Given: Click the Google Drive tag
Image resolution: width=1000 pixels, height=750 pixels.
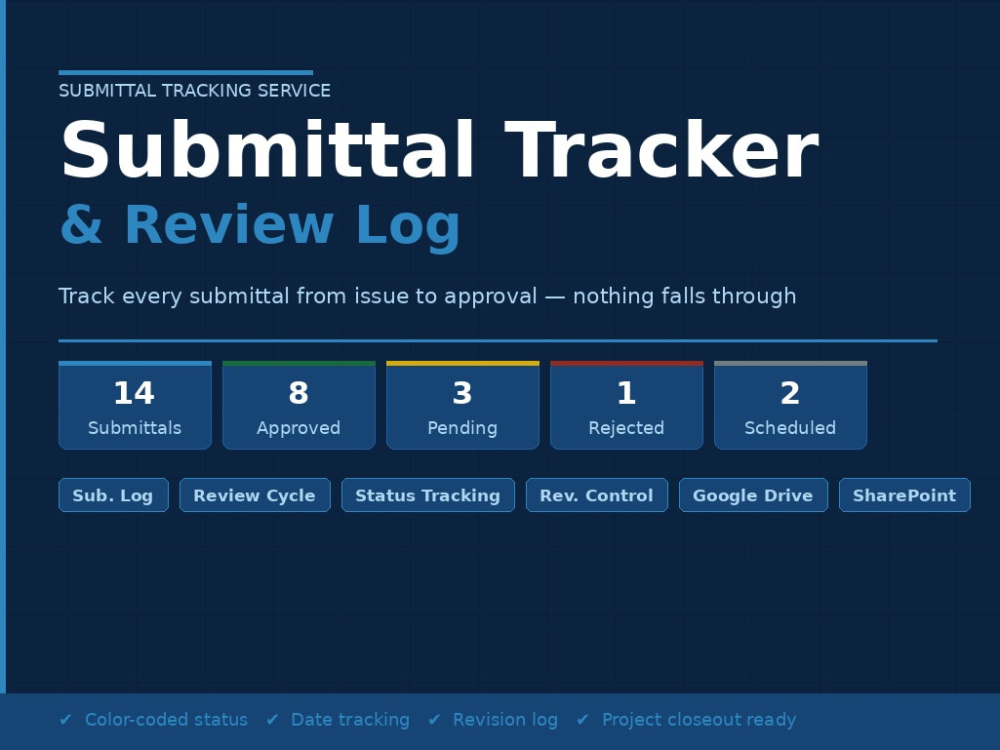Looking at the screenshot, I should click(753, 495).
